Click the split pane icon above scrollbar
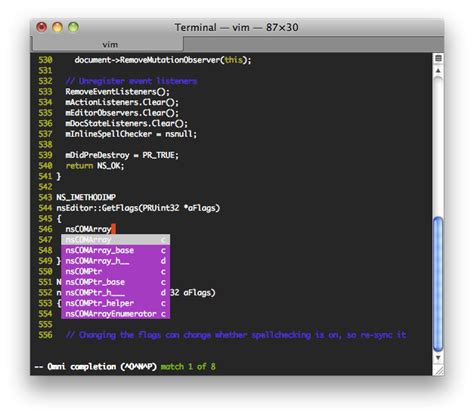The width and height of the screenshot is (474, 417). click(438, 58)
